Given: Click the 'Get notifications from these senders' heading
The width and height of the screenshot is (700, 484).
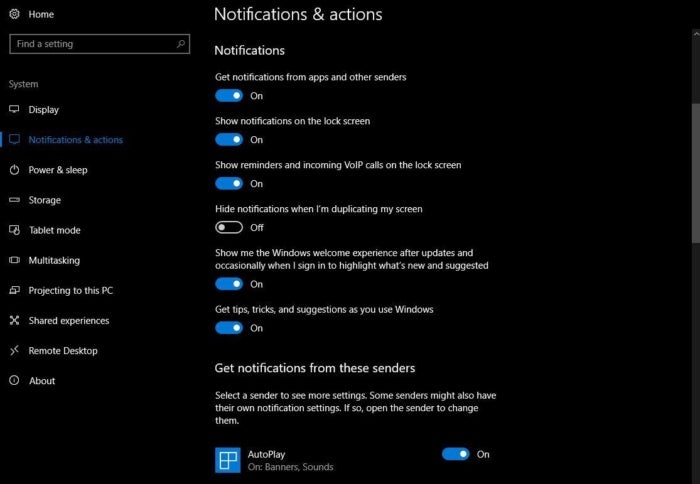Looking at the screenshot, I should point(315,368).
